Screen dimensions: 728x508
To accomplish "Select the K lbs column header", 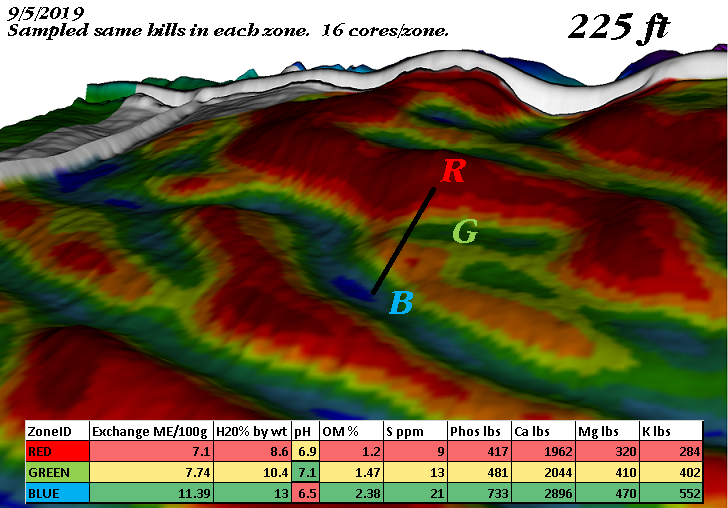I will (671, 431).
